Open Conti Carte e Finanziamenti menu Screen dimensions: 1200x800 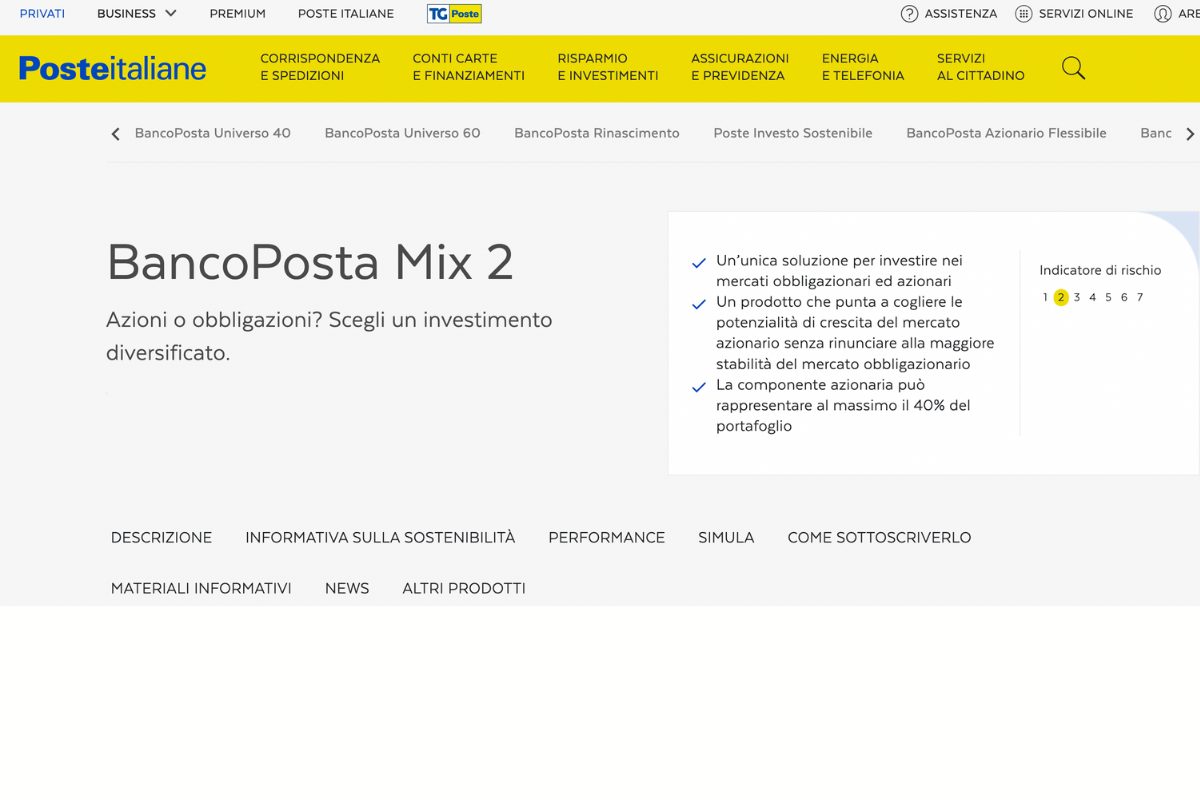(468, 67)
